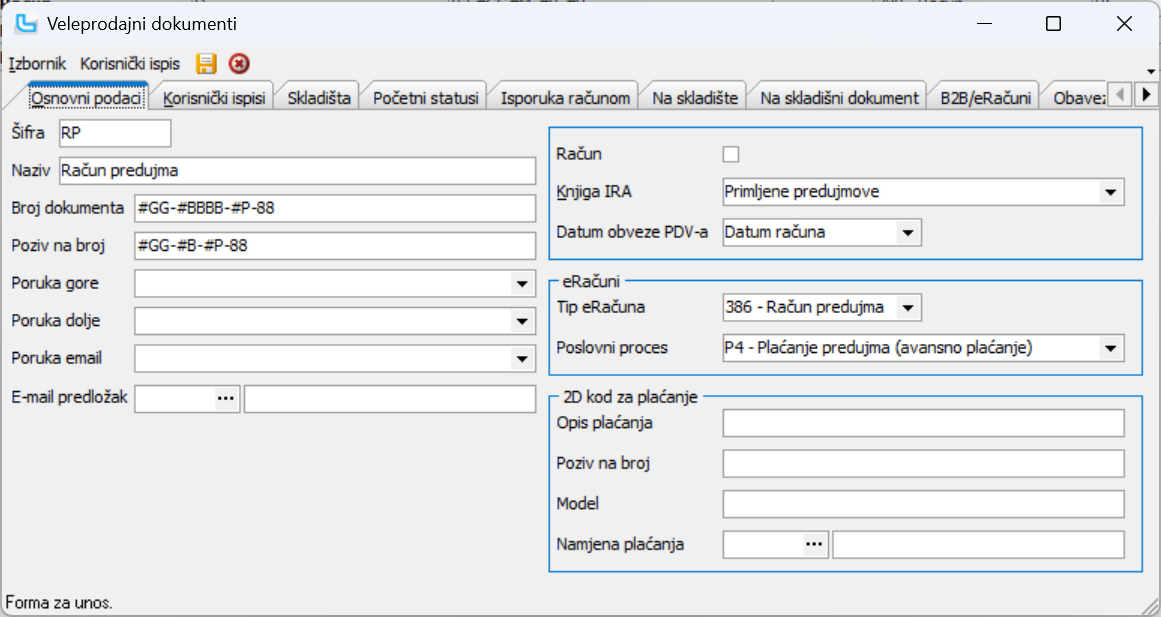
Task: Click the red cancel icon in toolbar
Action: click(x=239, y=64)
